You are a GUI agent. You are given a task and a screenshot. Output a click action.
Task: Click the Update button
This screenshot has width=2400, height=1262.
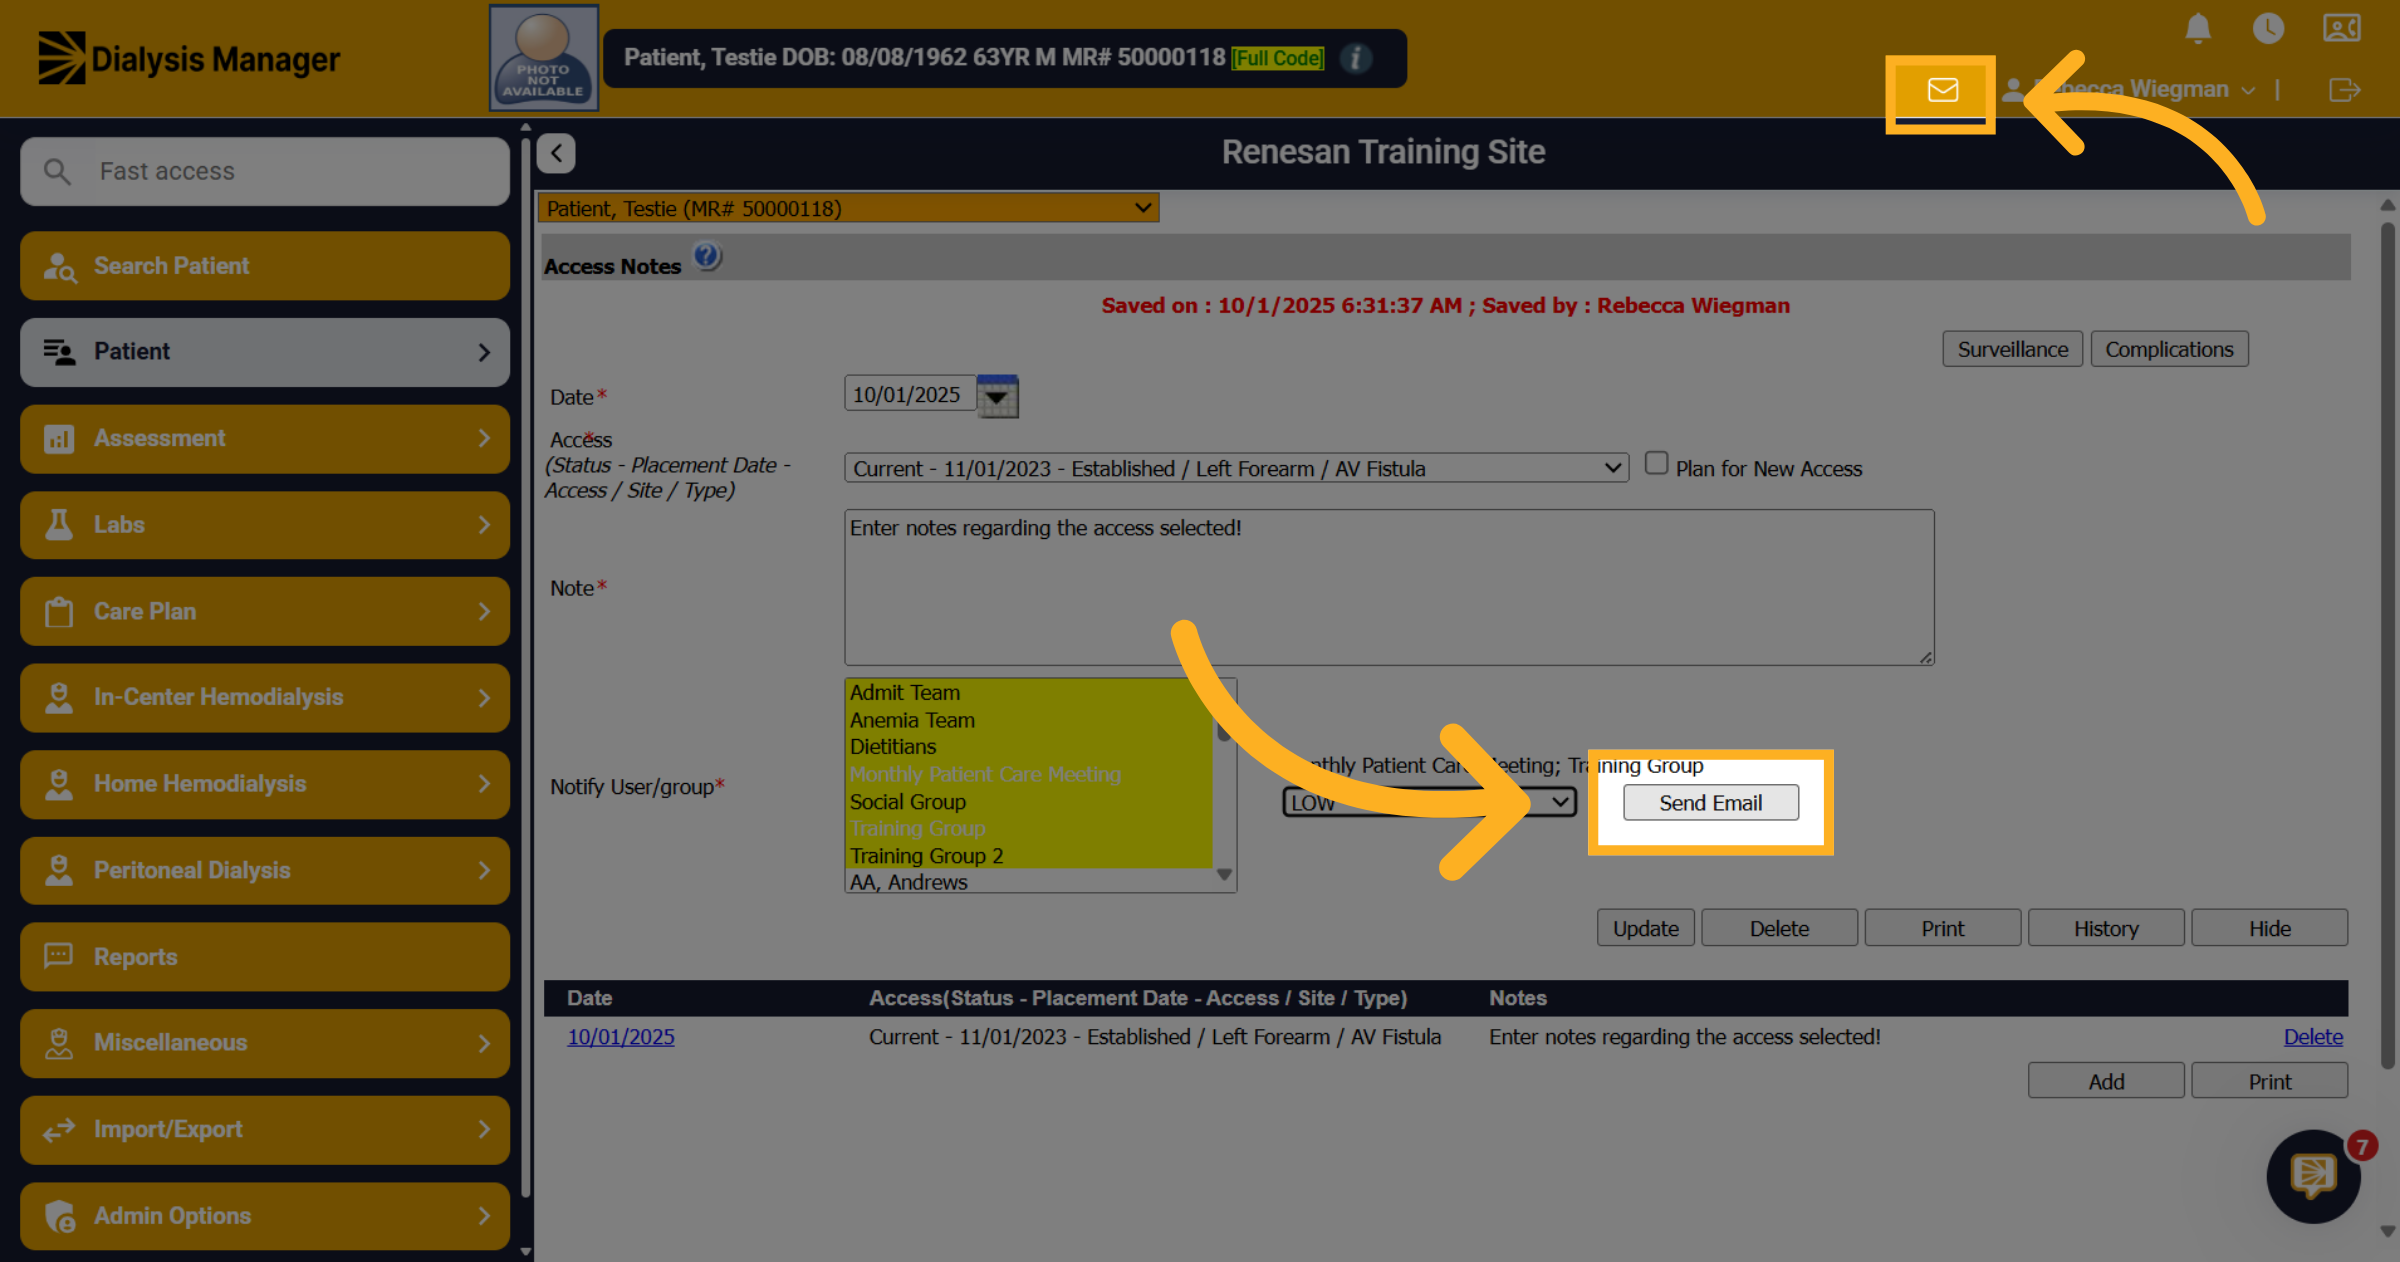click(1645, 928)
